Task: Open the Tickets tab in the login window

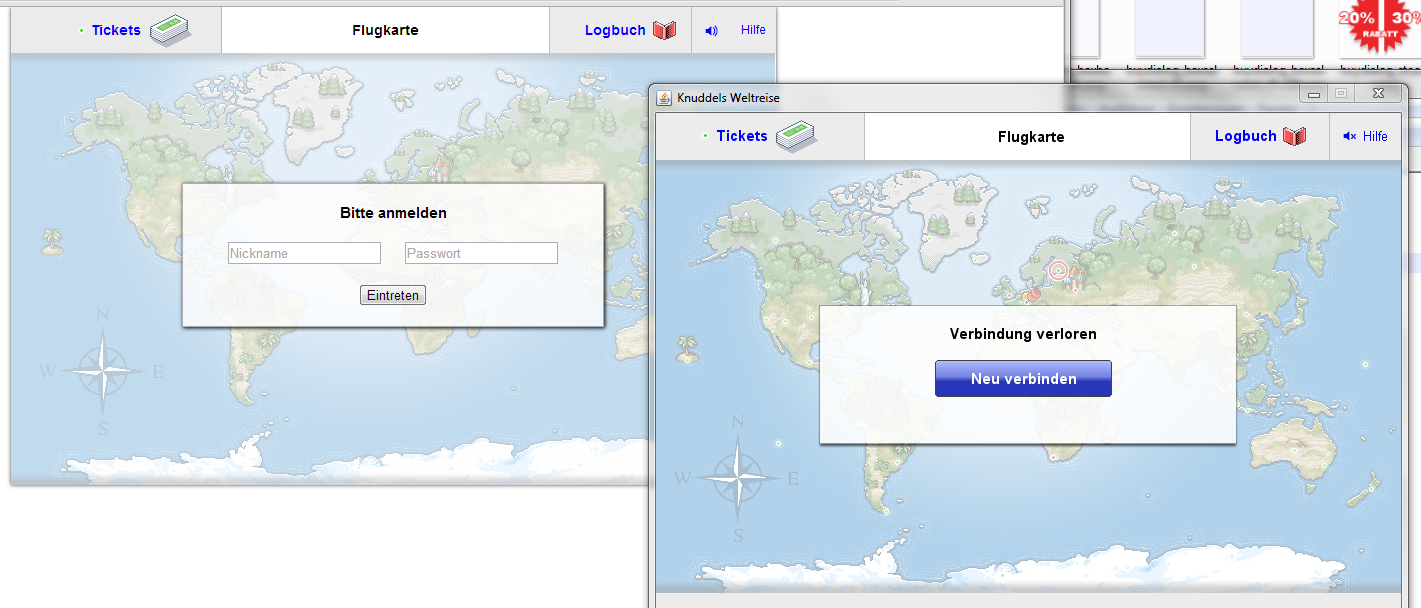Action: pos(116,30)
